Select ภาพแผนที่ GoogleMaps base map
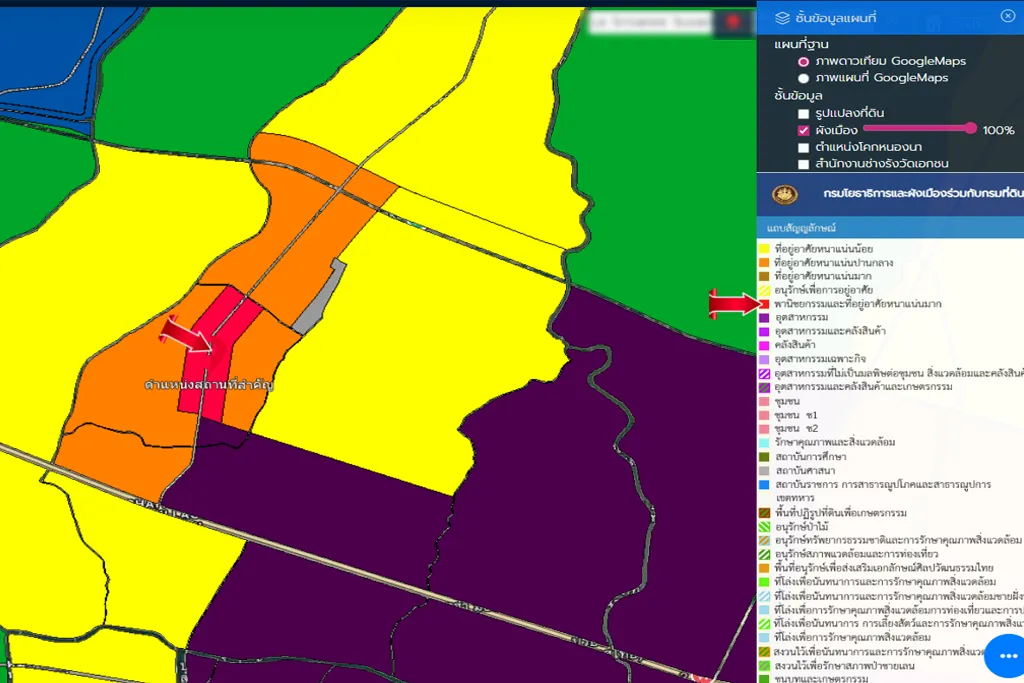Screen dimensions: 1024x683 (803, 78)
